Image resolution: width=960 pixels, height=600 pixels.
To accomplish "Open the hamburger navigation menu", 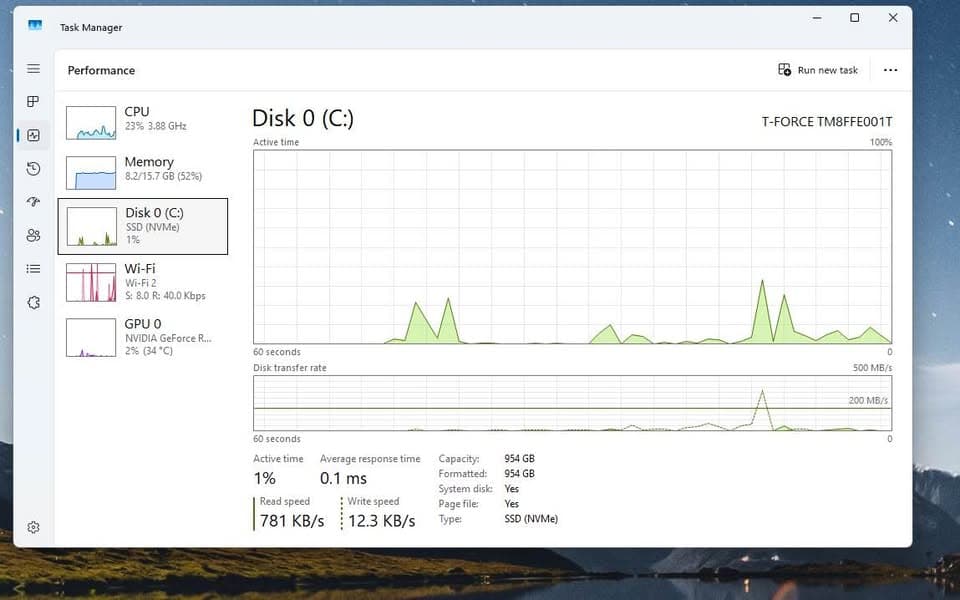I will click(x=34, y=69).
